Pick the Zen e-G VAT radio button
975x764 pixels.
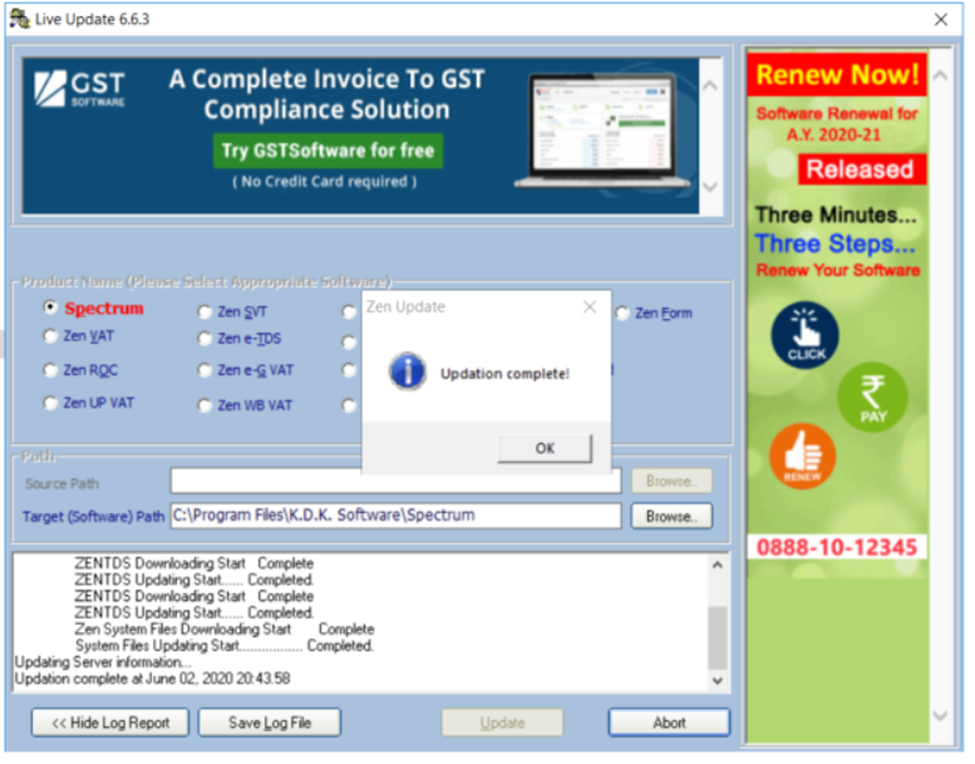204,370
